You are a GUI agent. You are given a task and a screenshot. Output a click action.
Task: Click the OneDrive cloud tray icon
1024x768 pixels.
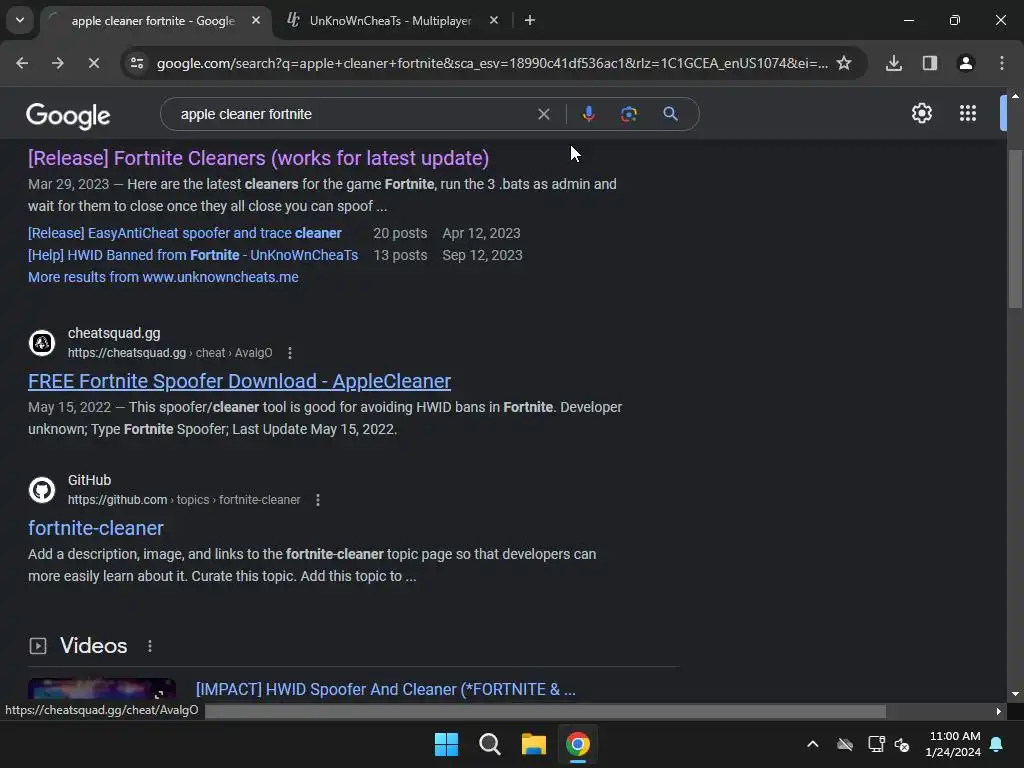845,744
